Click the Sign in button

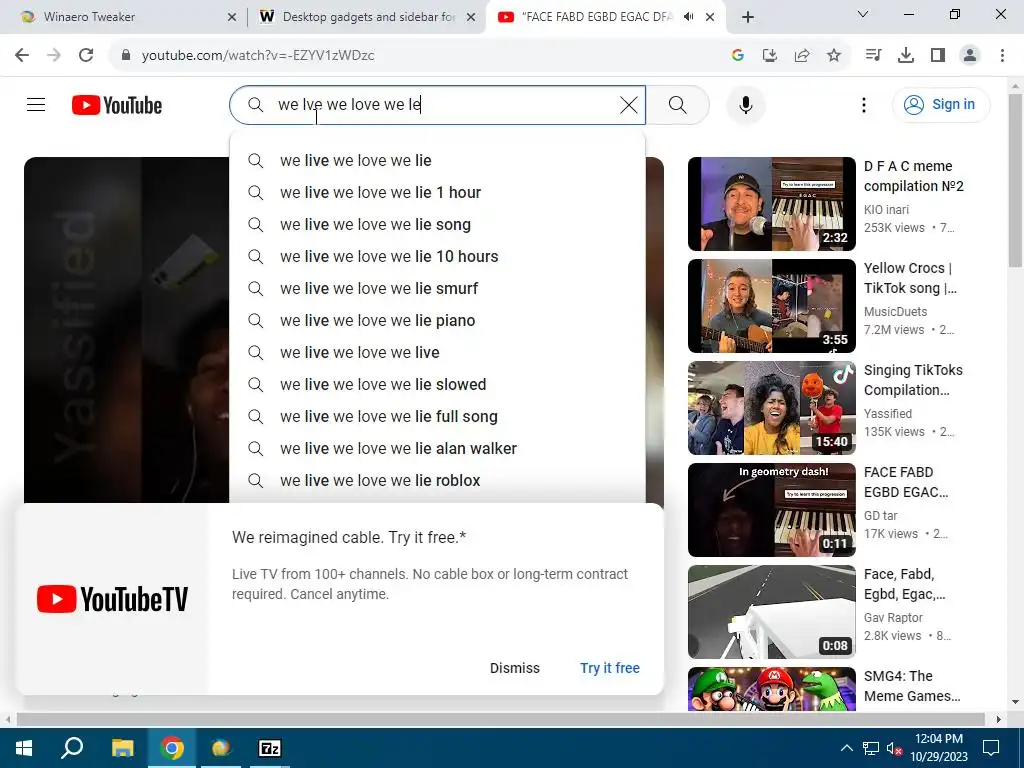pyautogui.click(x=941, y=104)
